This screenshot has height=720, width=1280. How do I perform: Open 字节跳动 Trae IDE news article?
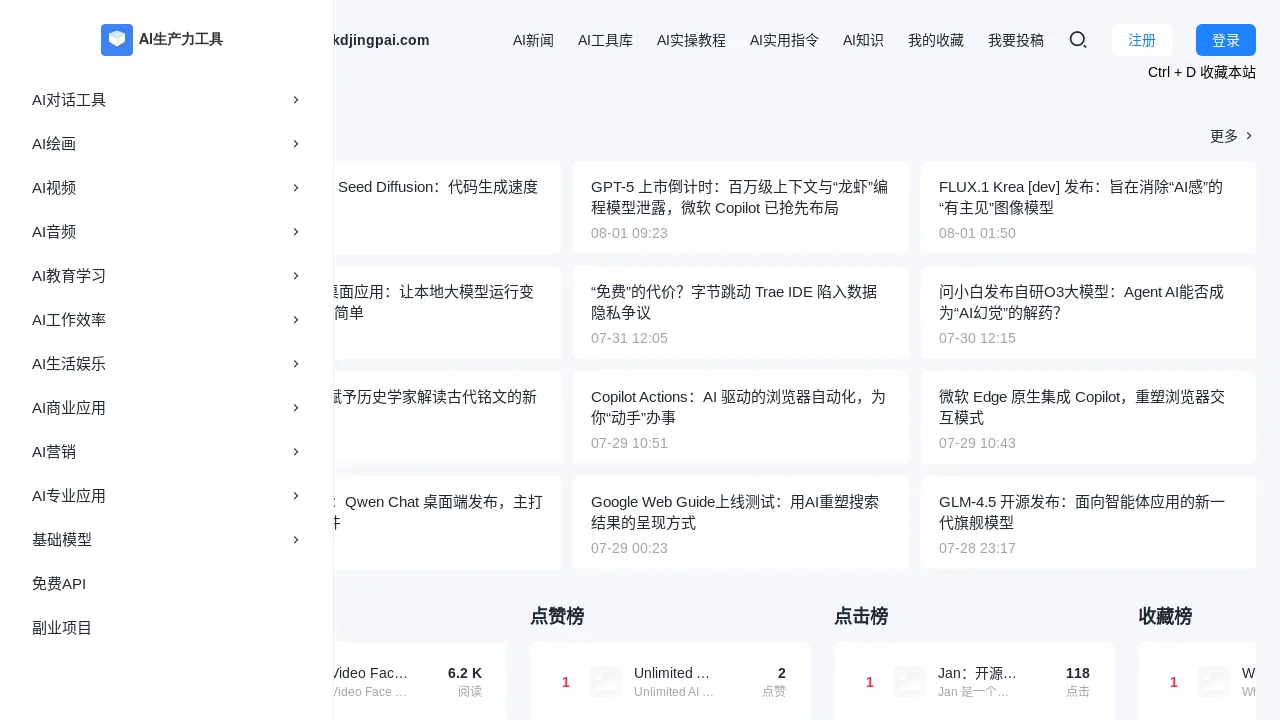740,313
